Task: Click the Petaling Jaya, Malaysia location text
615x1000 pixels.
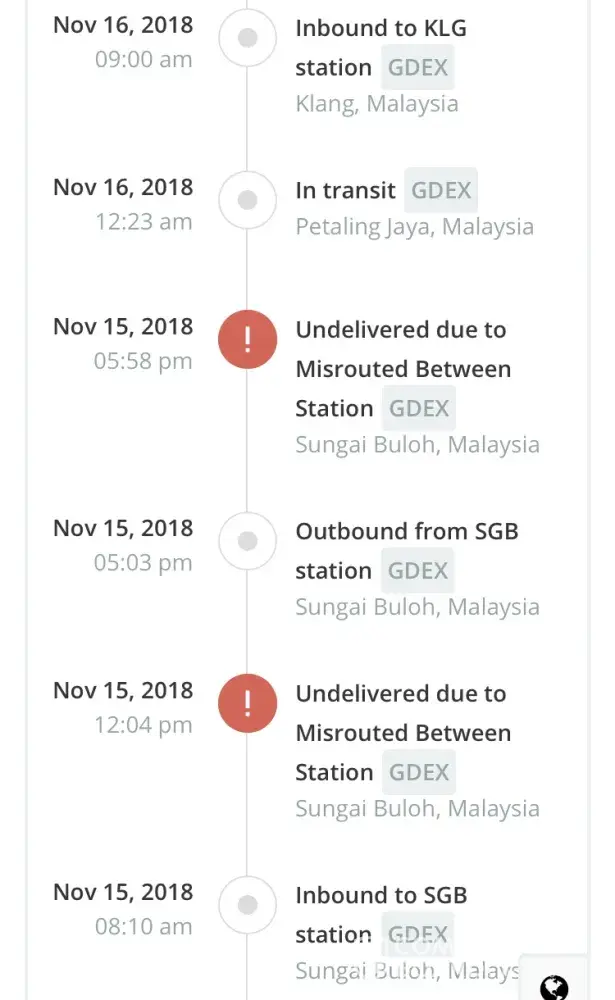Action: pyautogui.click(x=414, y=227)
